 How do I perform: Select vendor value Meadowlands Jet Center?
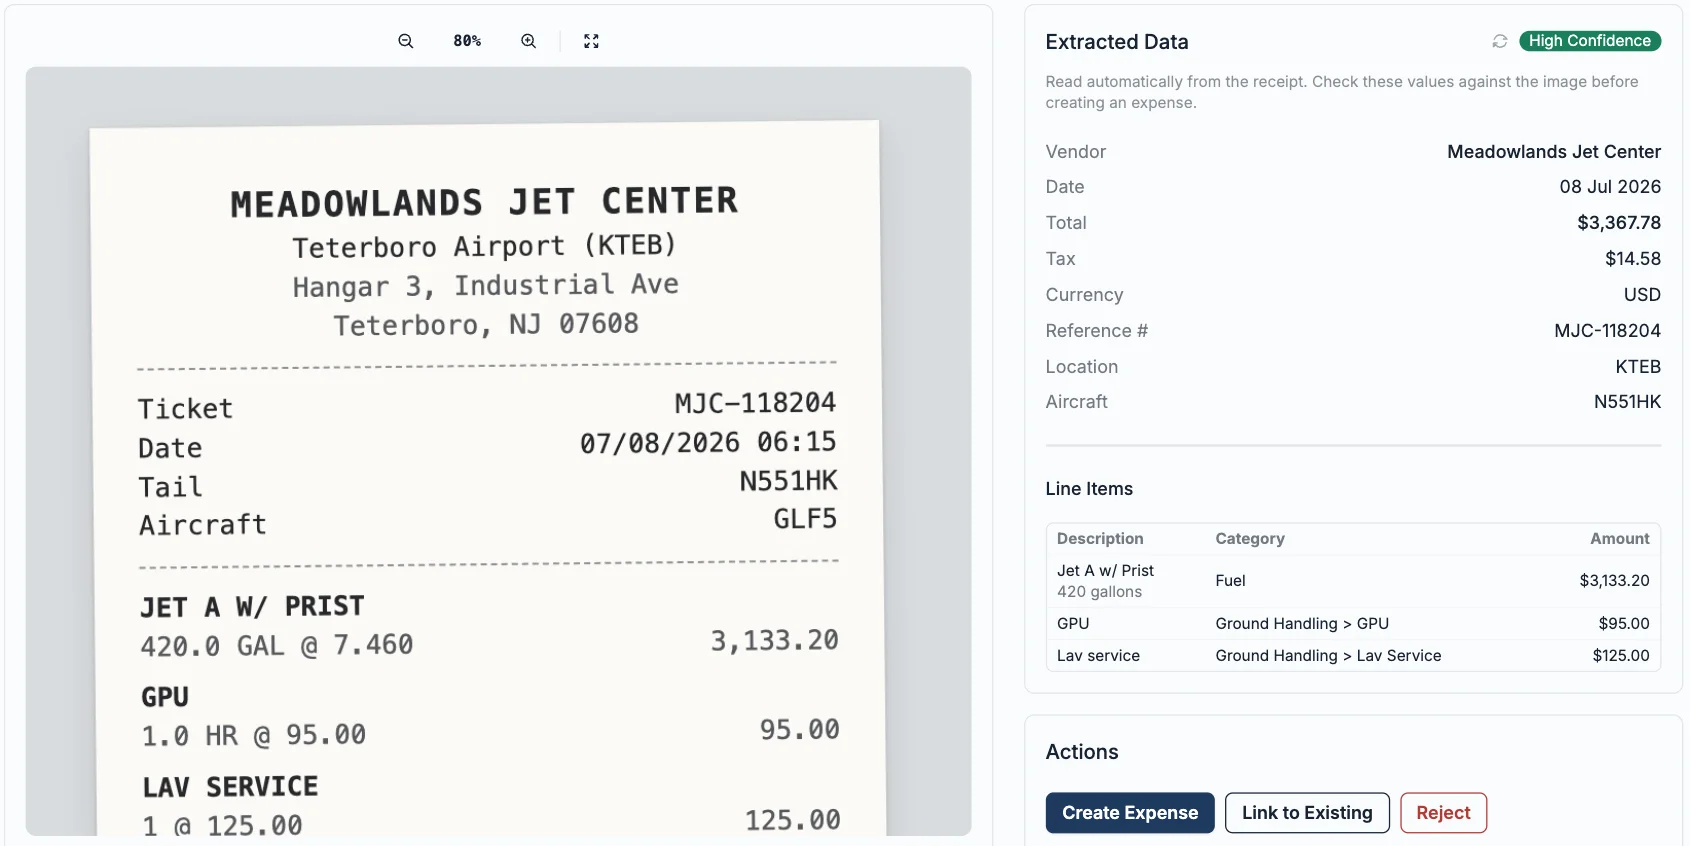pyautogui.click(x=1553, y=152)
